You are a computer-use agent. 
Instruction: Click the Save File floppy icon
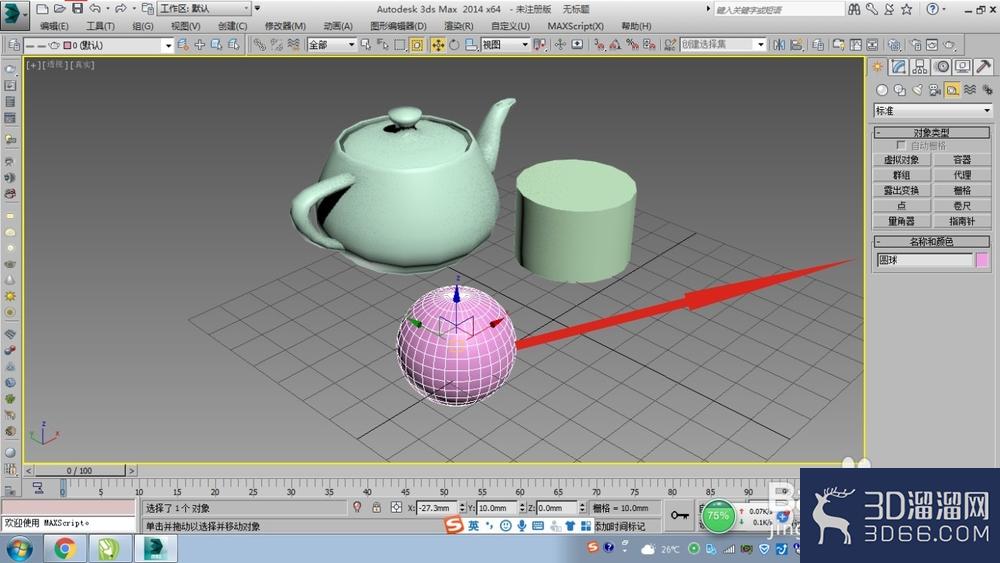pos(77,9)
